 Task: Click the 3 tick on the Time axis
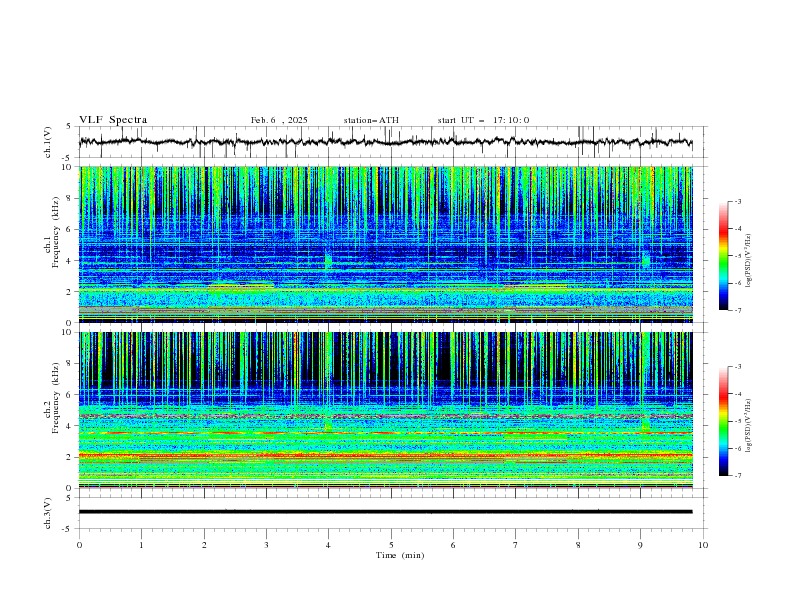pyautogui.click(x=266, y=545)
